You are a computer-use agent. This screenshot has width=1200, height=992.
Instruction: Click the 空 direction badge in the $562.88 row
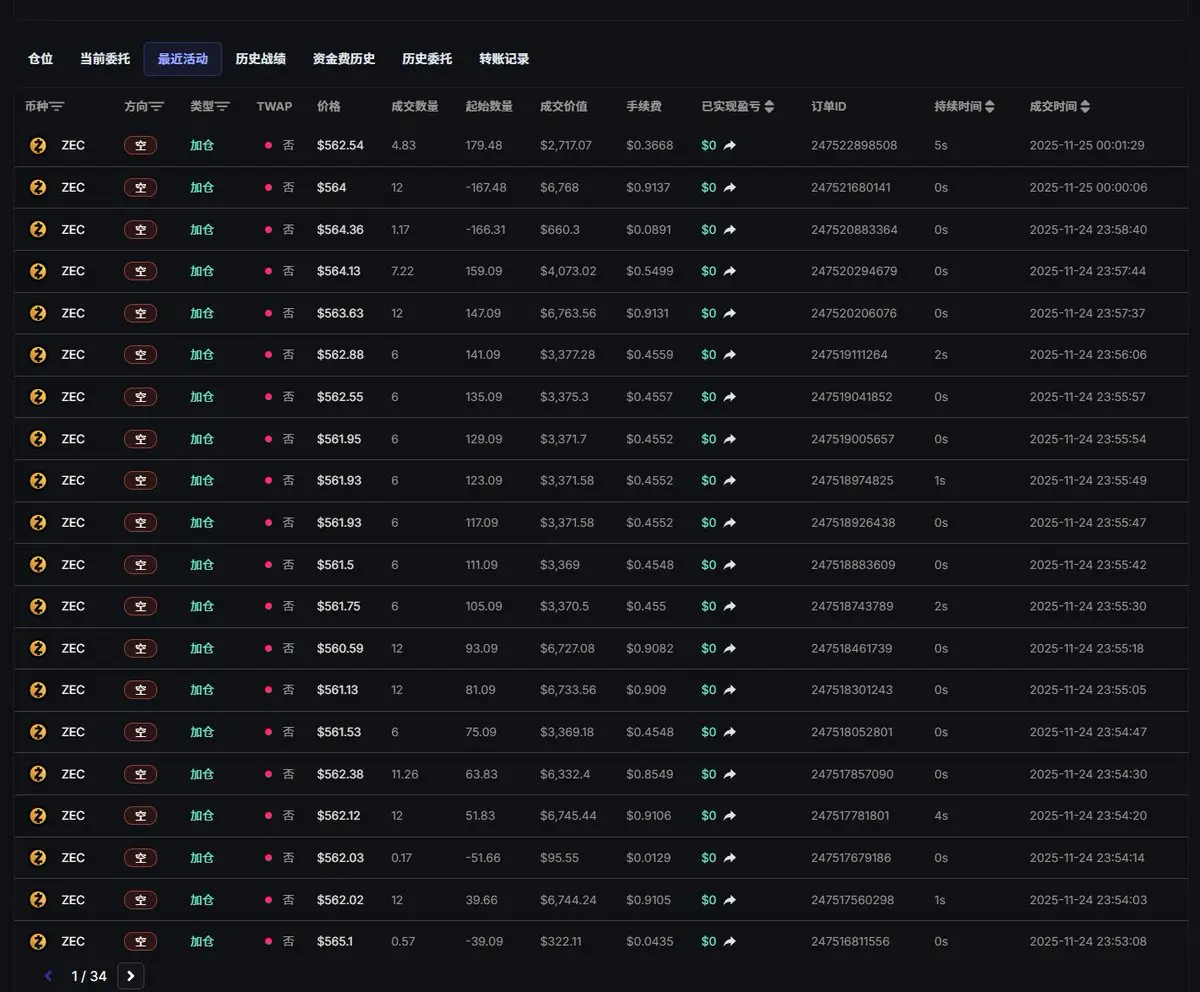tap(140, 355)
